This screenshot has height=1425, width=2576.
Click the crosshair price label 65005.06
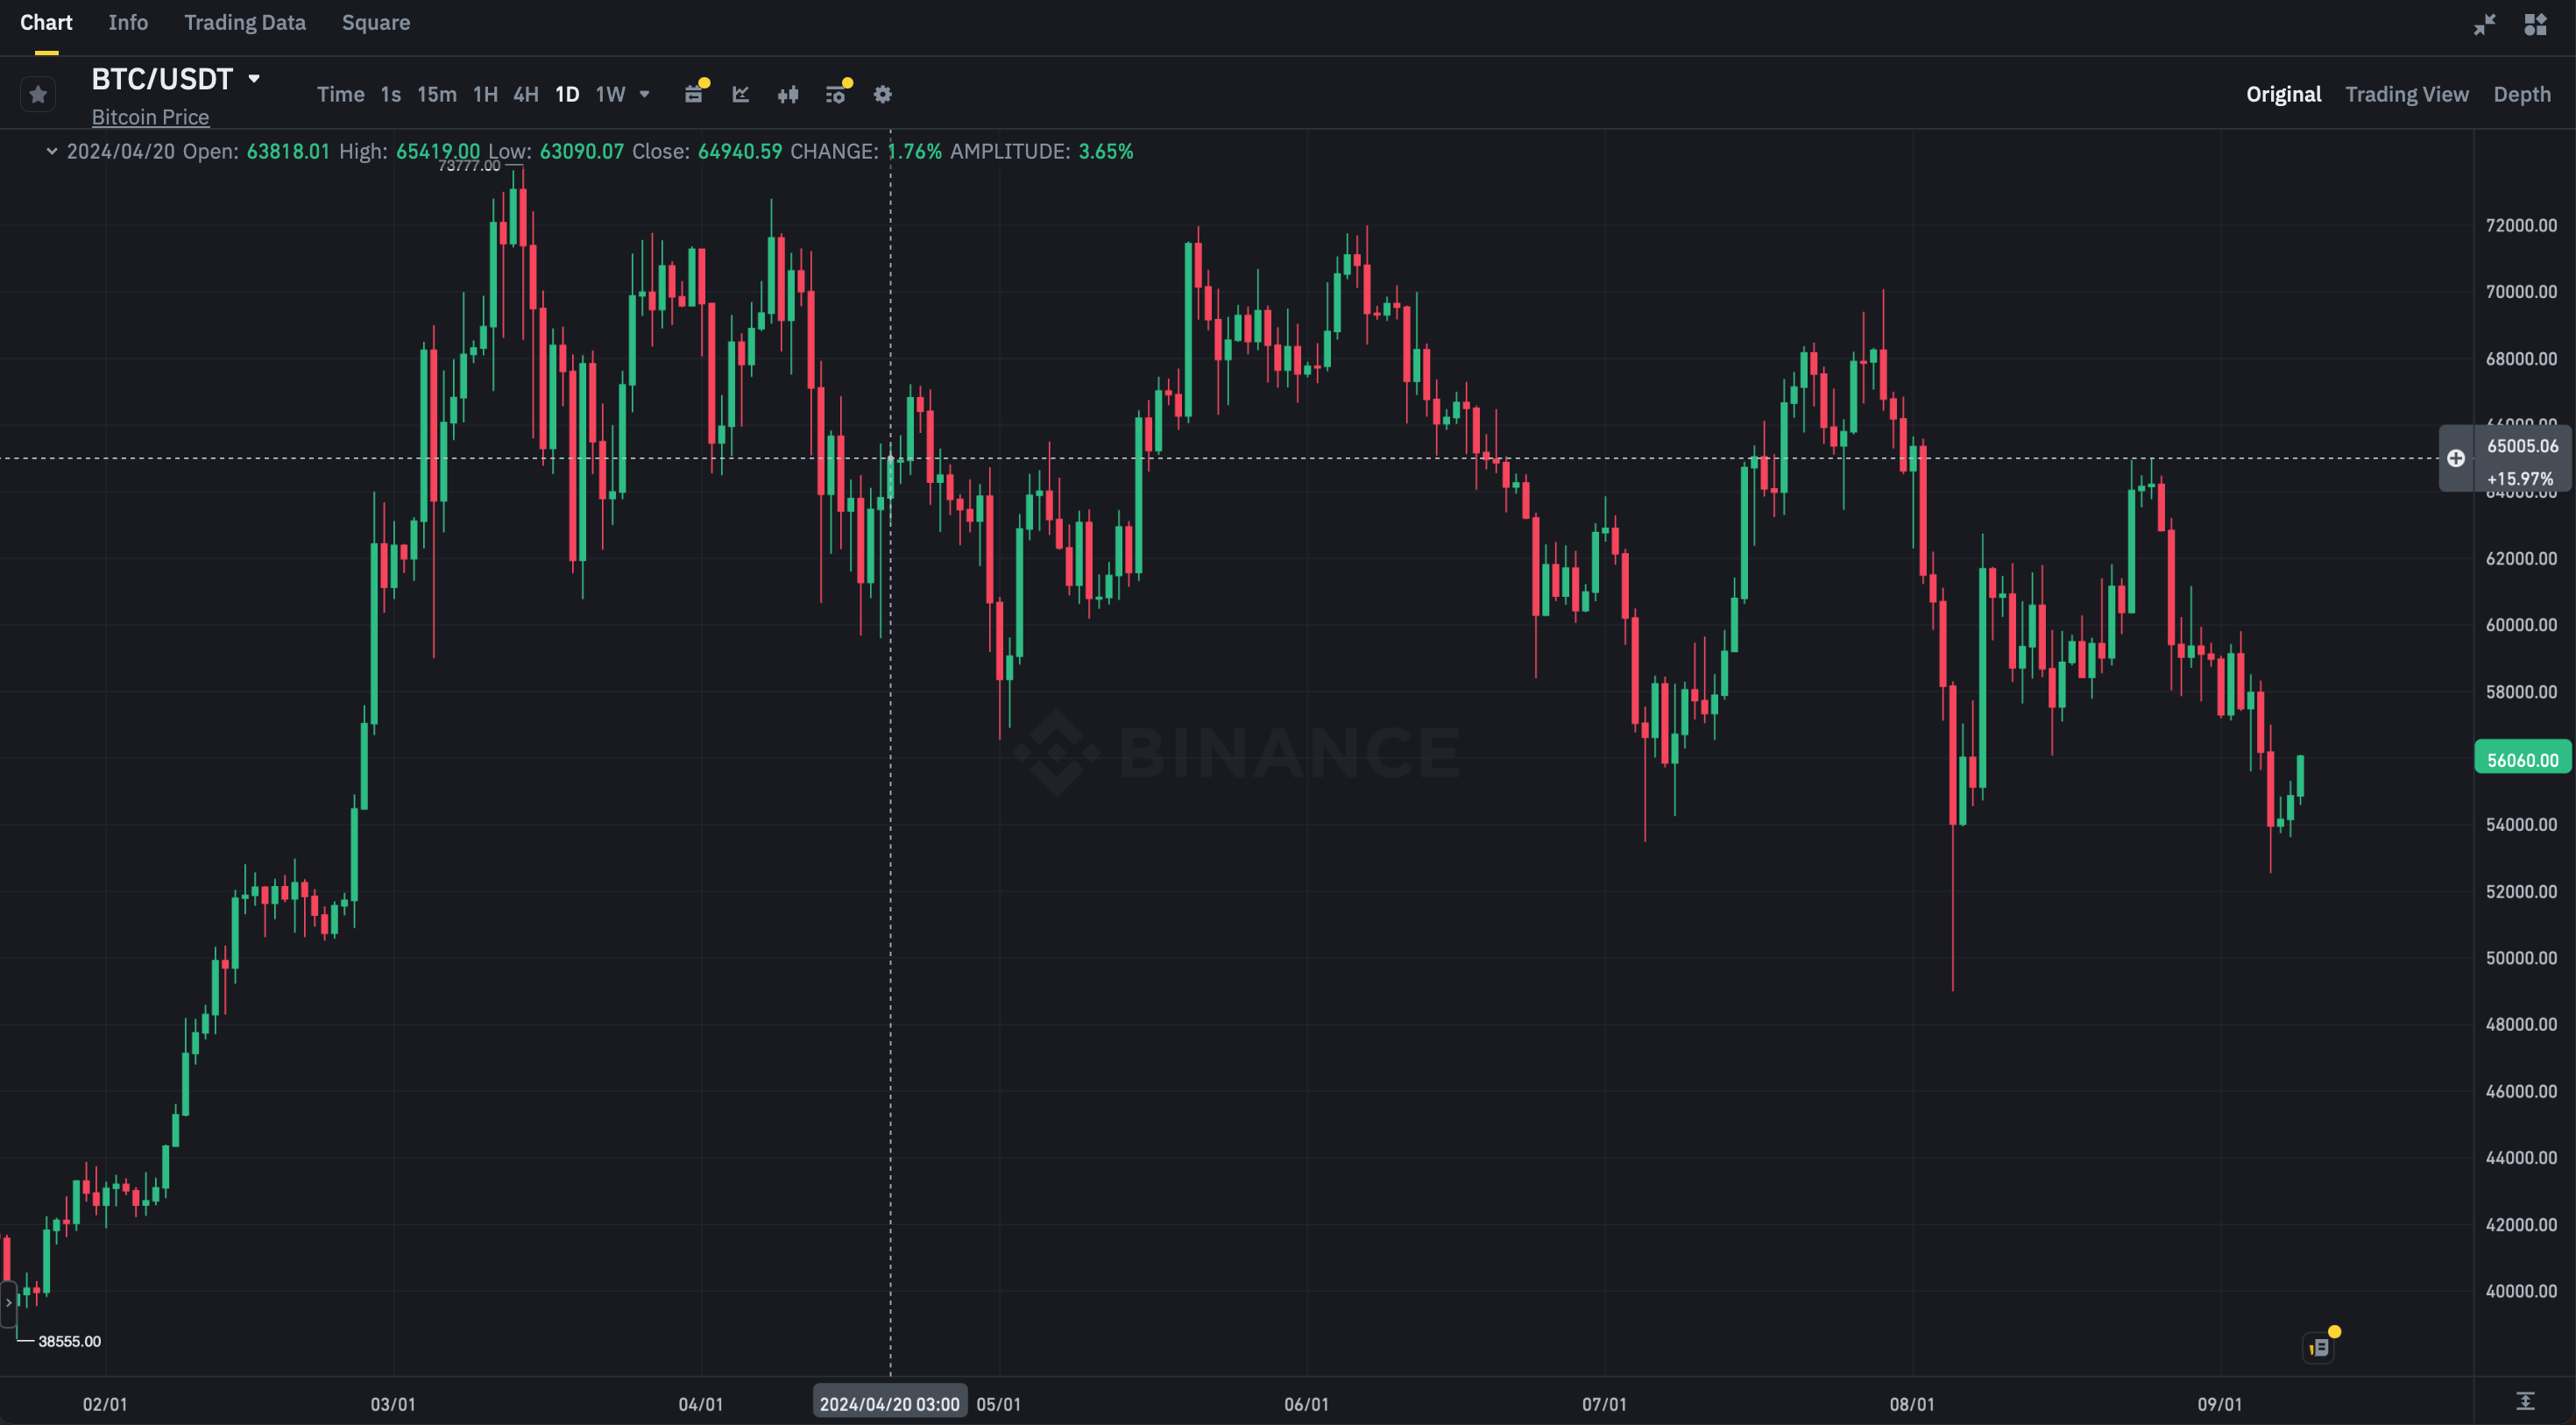click(x=2523, y=446)
